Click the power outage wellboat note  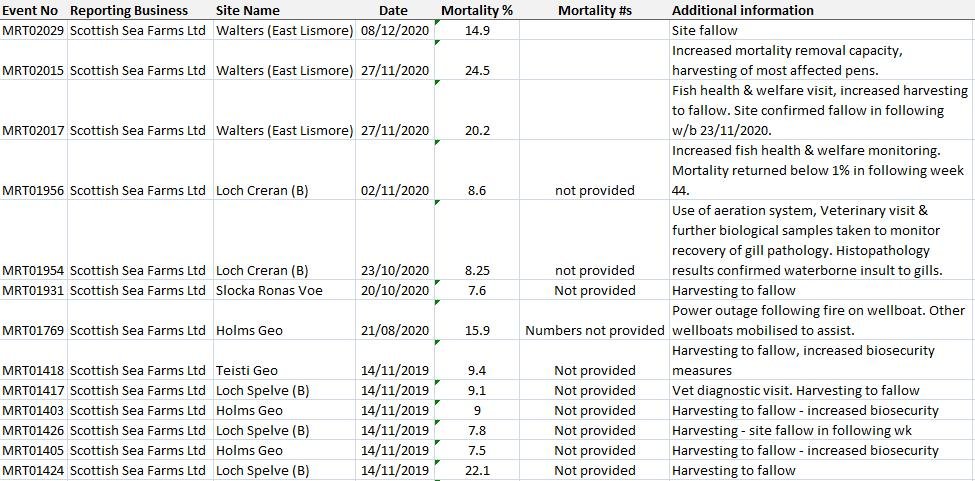click(818, 320)
